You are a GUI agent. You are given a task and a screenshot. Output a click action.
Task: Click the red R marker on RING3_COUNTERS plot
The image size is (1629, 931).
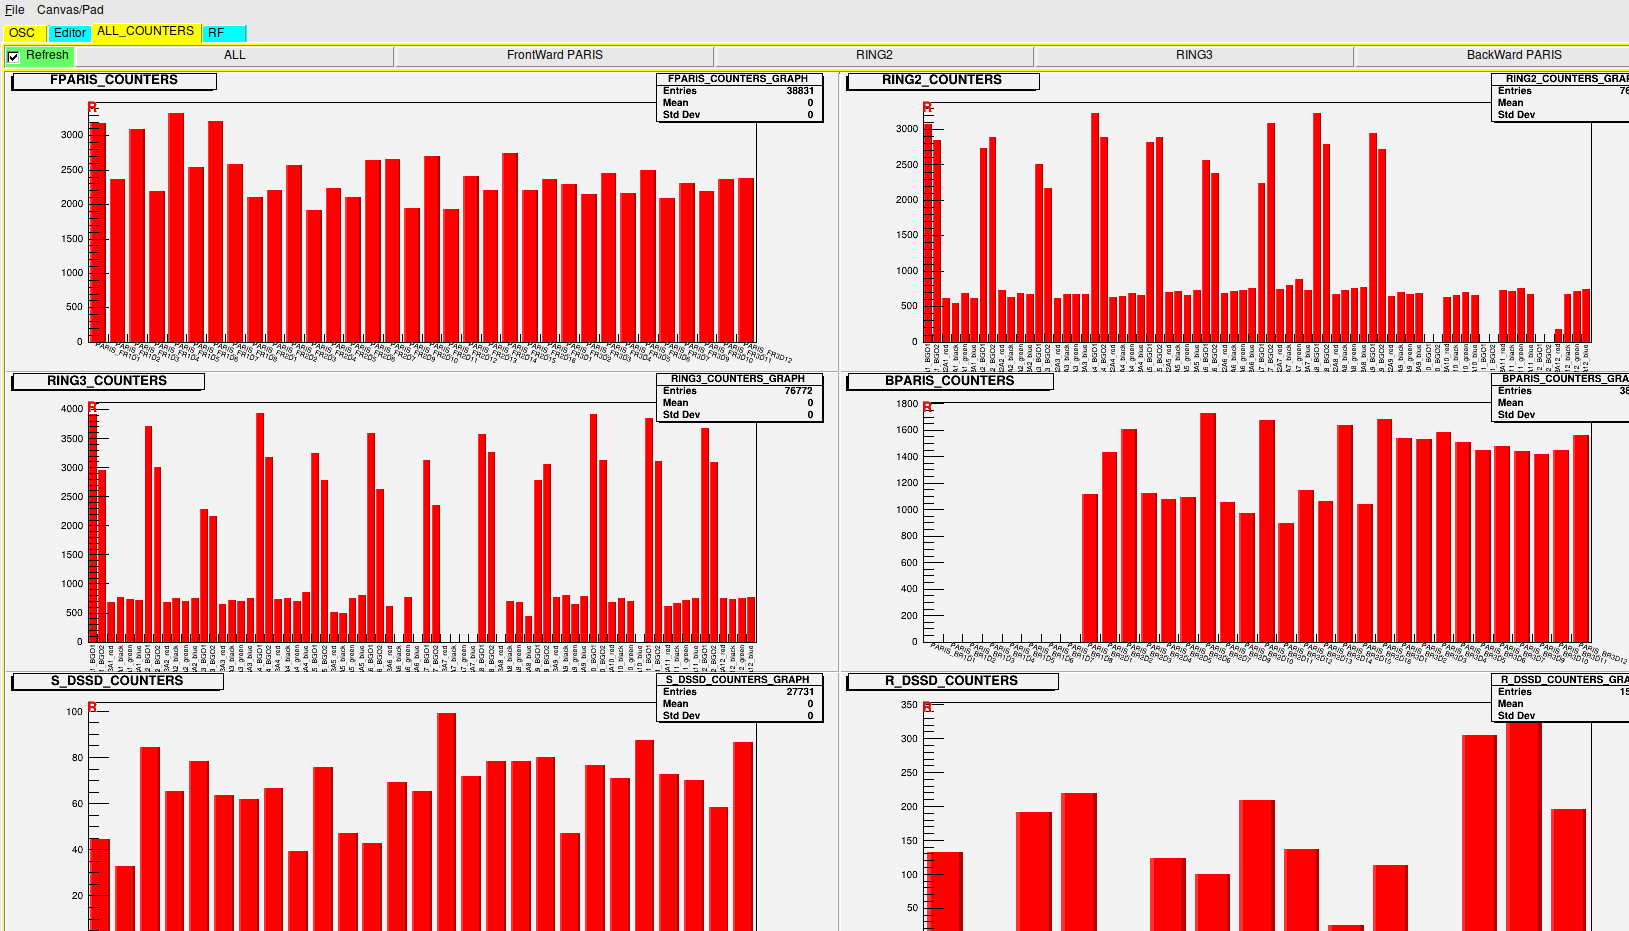click(92, 407)
